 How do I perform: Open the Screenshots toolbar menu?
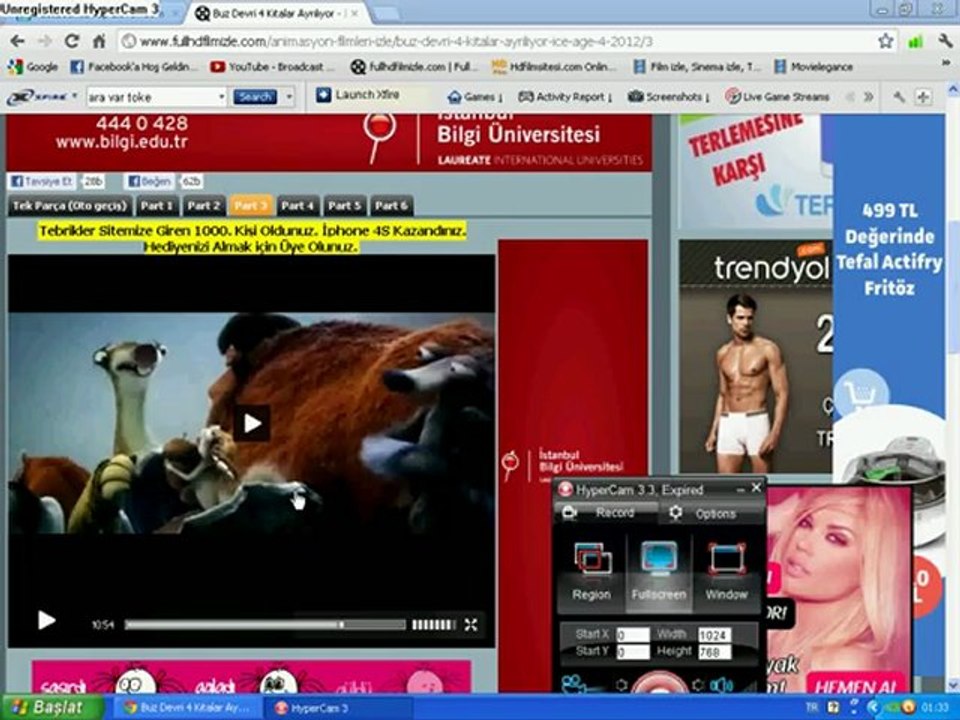click(669, 97)
